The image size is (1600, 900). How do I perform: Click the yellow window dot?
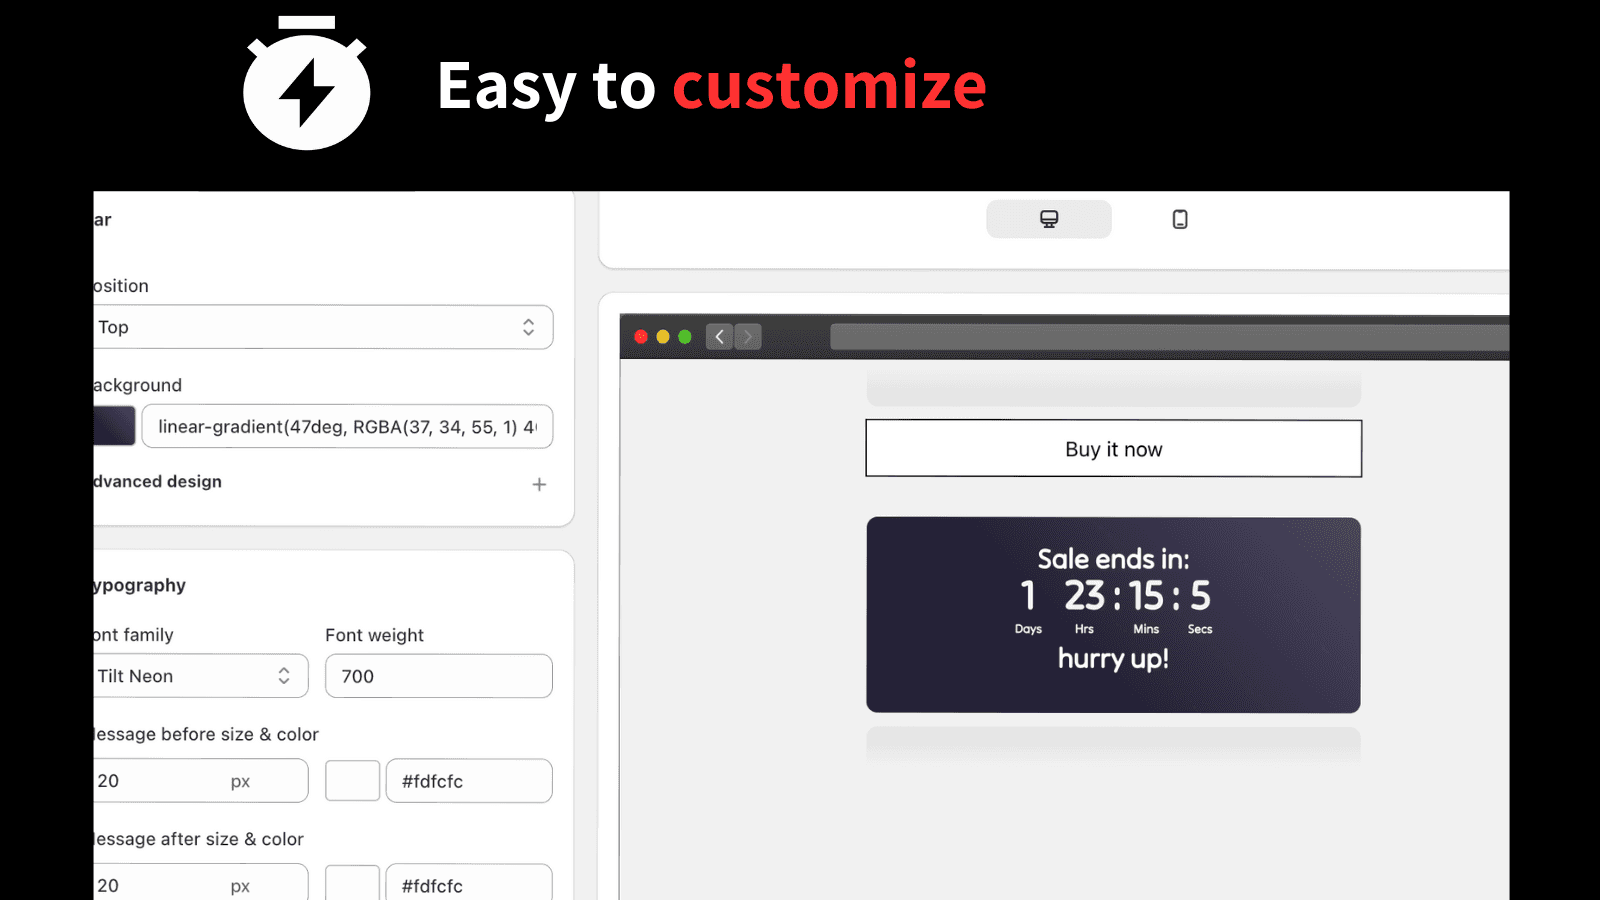pyautogui.click(x=663, y=337)
